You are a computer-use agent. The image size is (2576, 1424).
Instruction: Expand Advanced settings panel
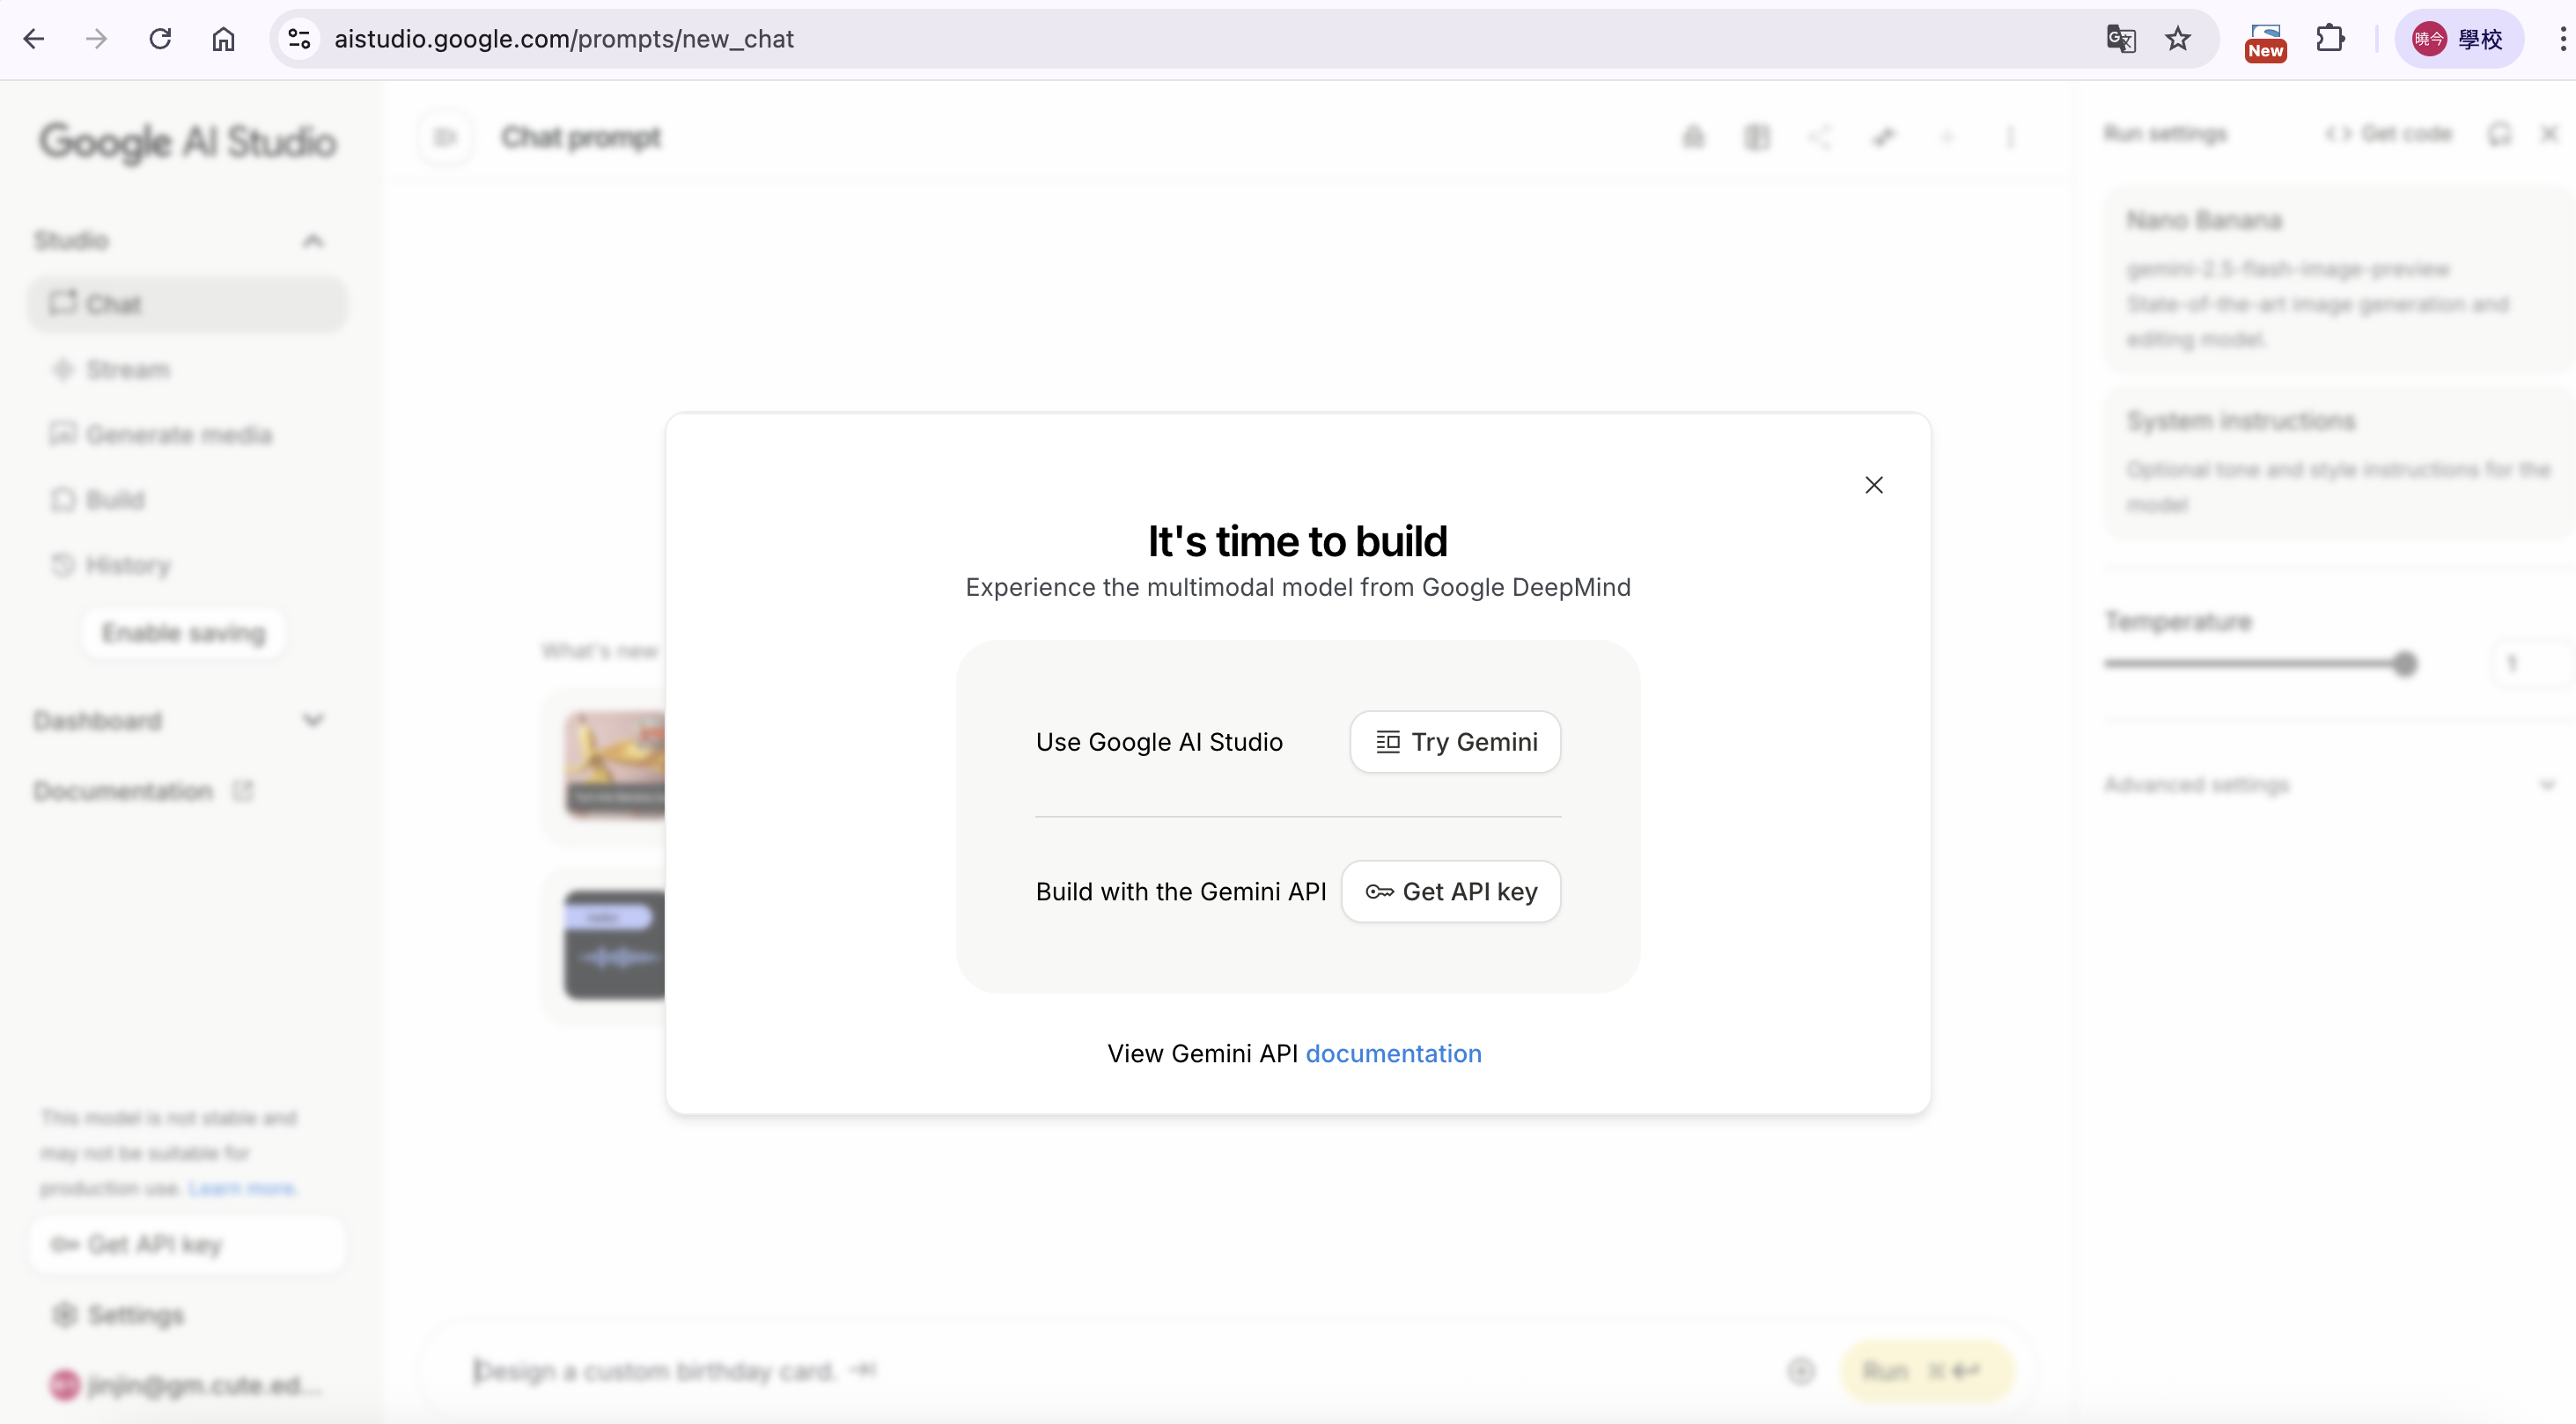(2546, 785)
